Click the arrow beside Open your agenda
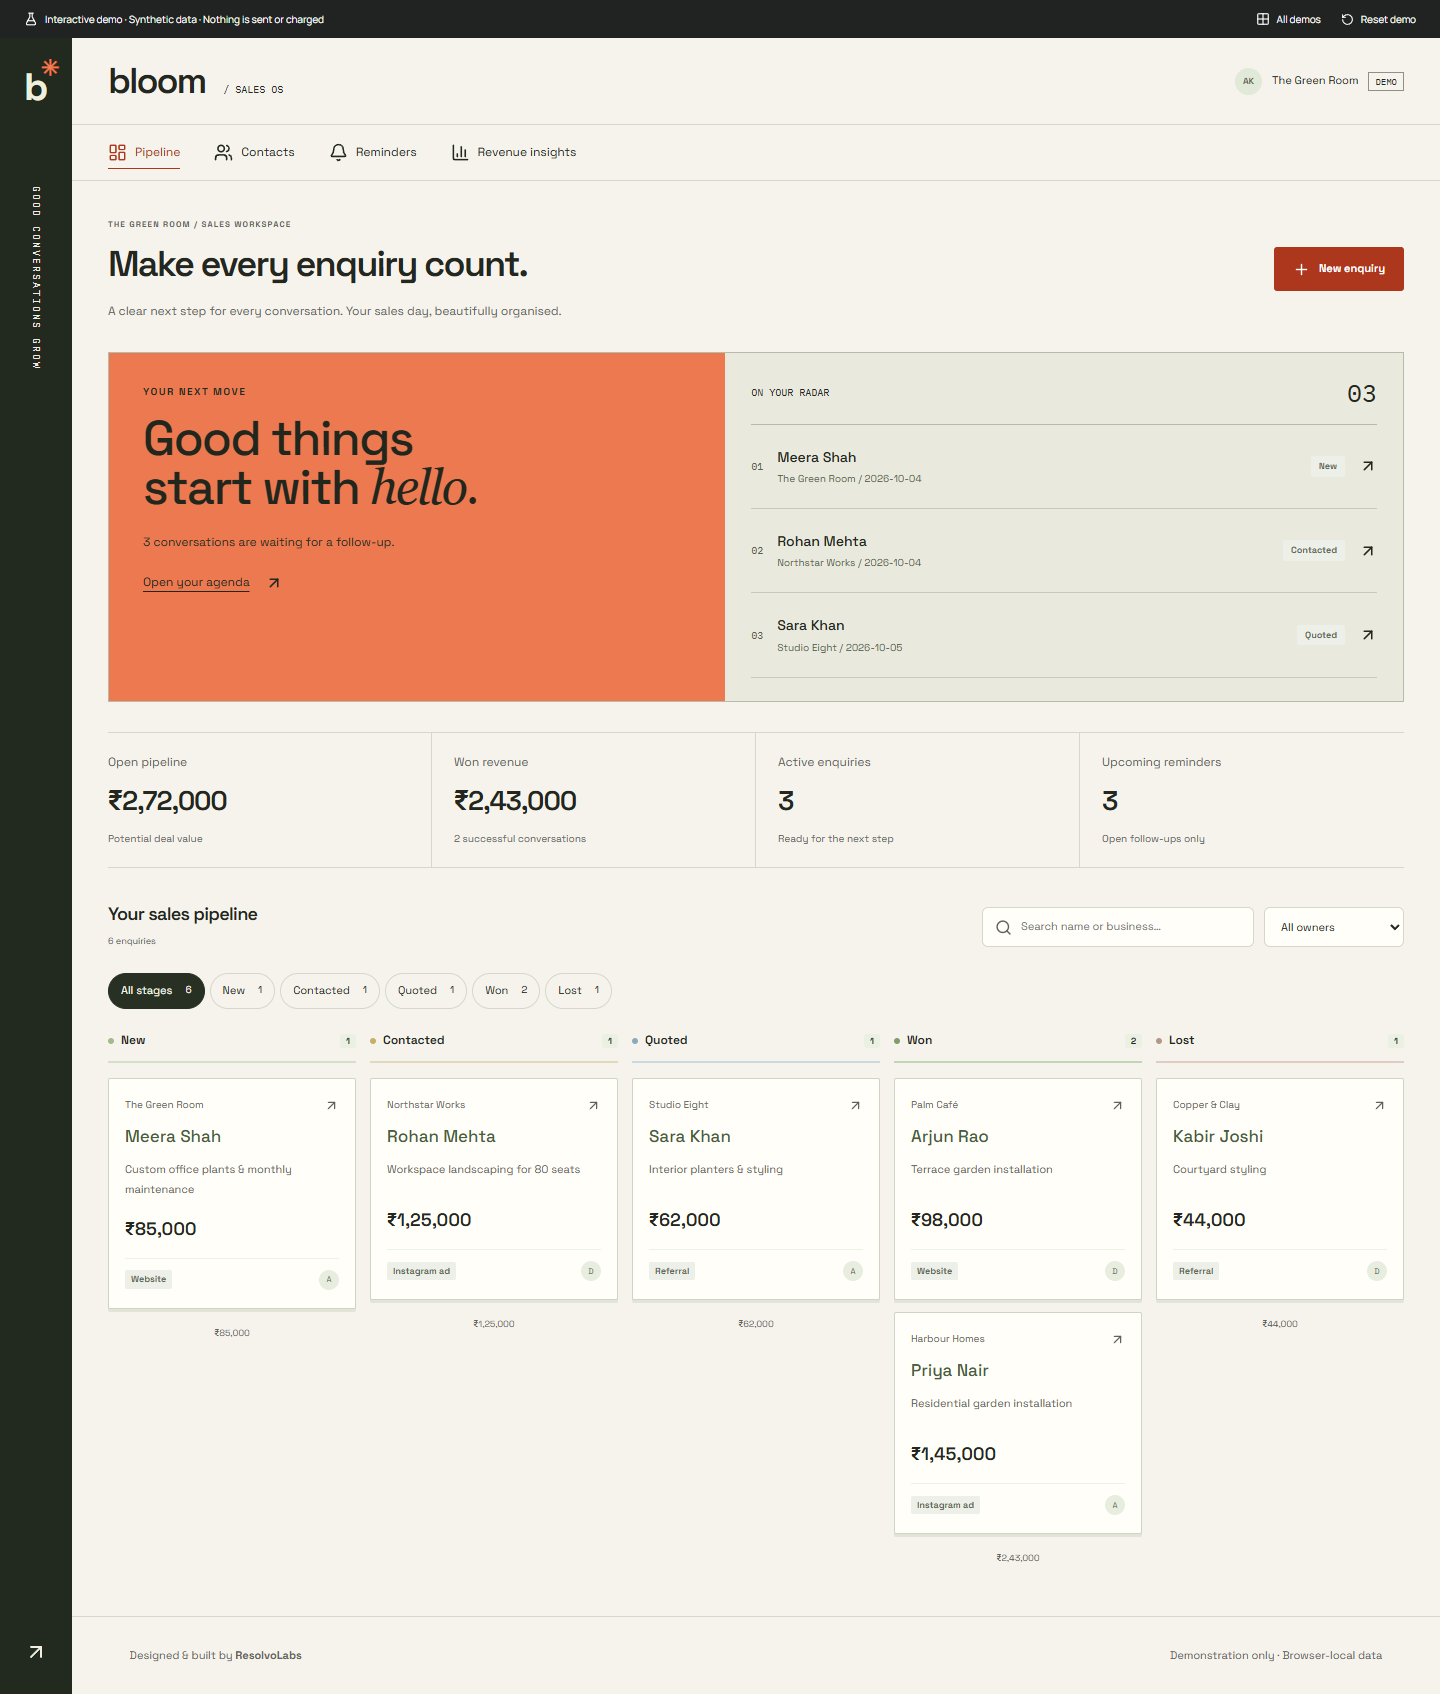This screenshot has height=1694, width=1440. (x=274, y=583)
